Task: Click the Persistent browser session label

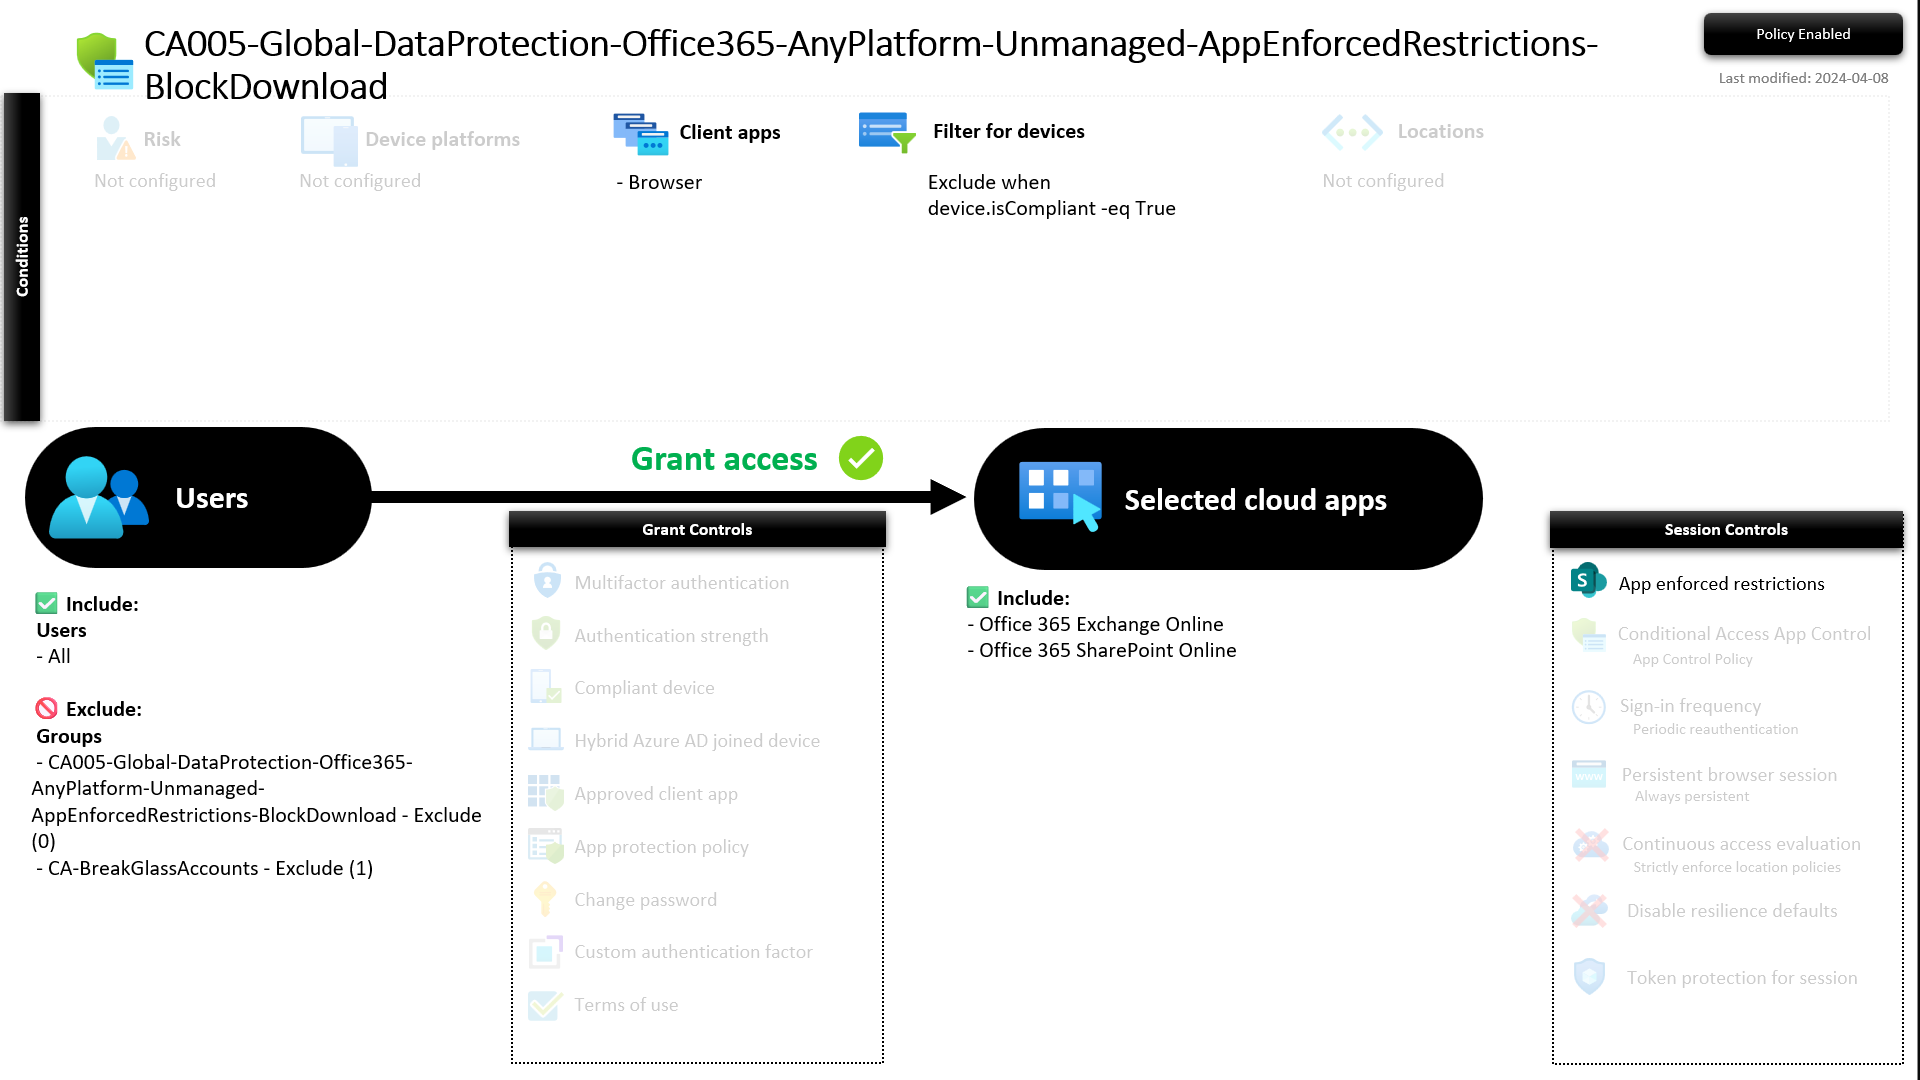Action: (1729, 774)
